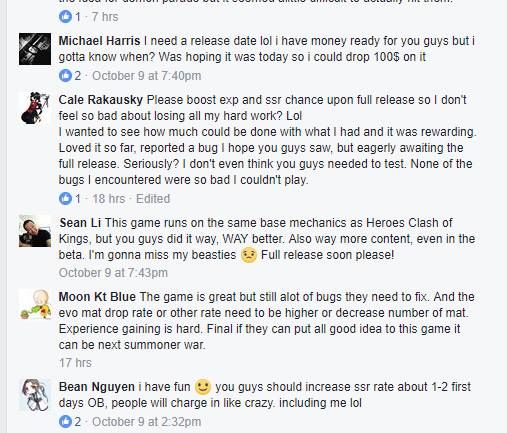
Task: Click October 9 at 7:40pm timestamp
Action: click(146, 76)
